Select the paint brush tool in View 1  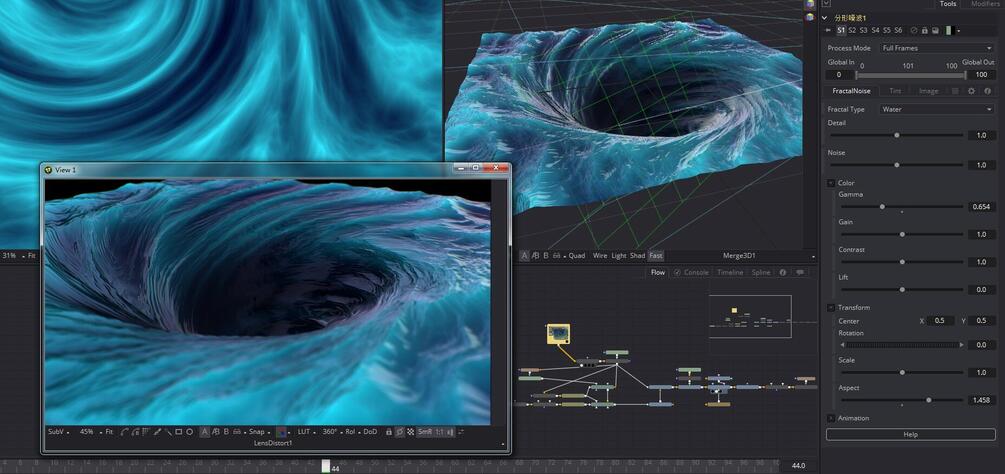pos(157,432)
